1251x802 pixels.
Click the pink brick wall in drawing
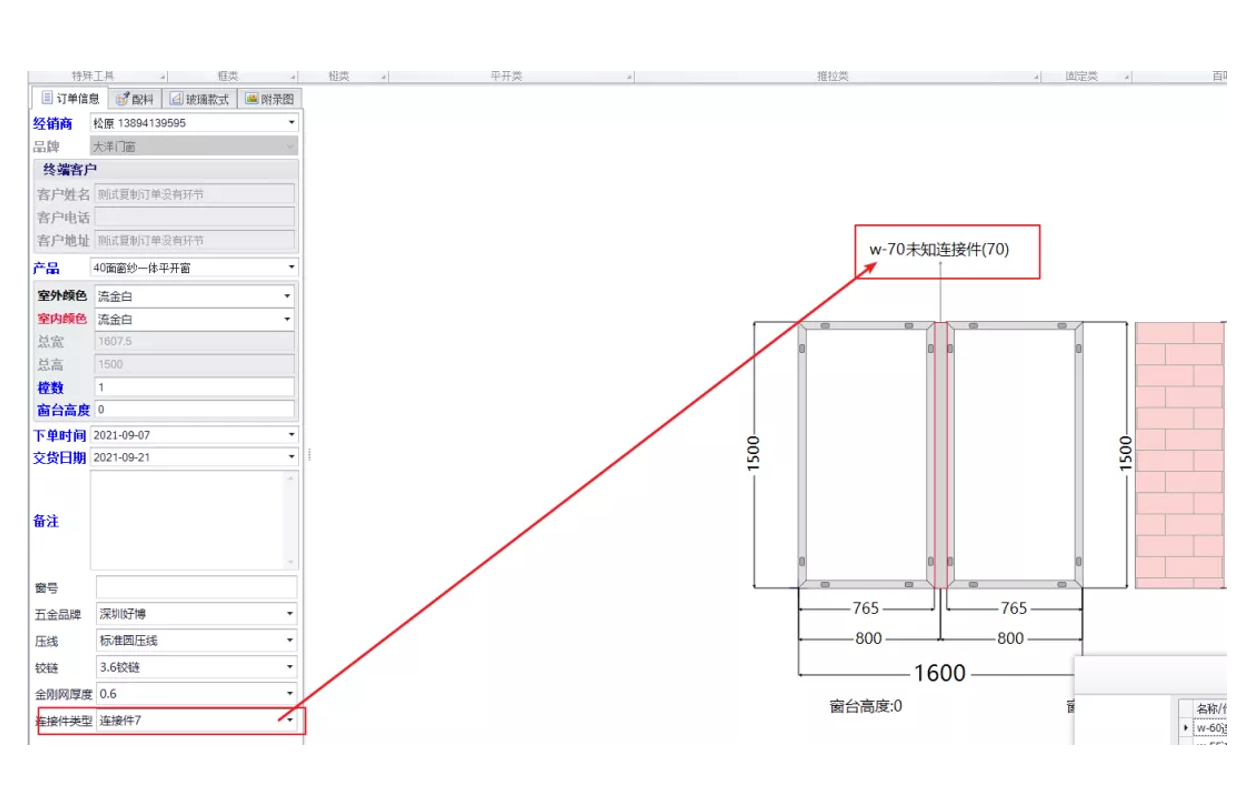1180,455
